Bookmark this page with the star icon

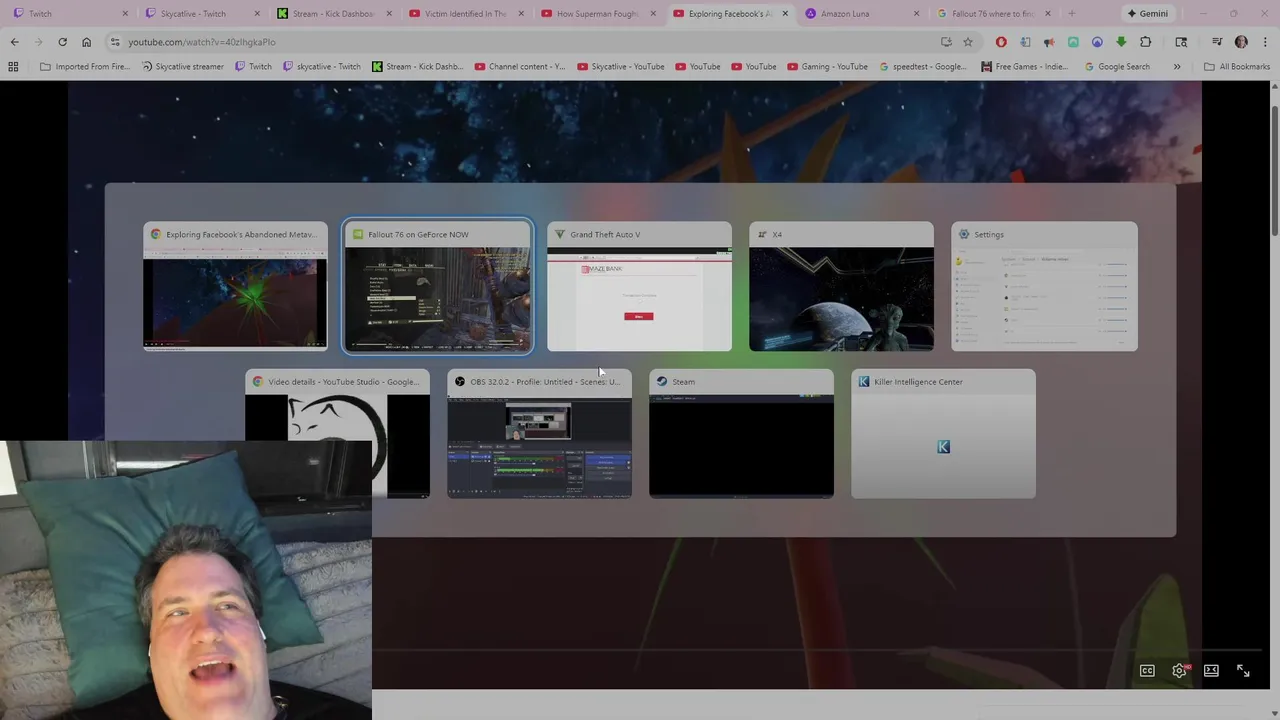968,42
